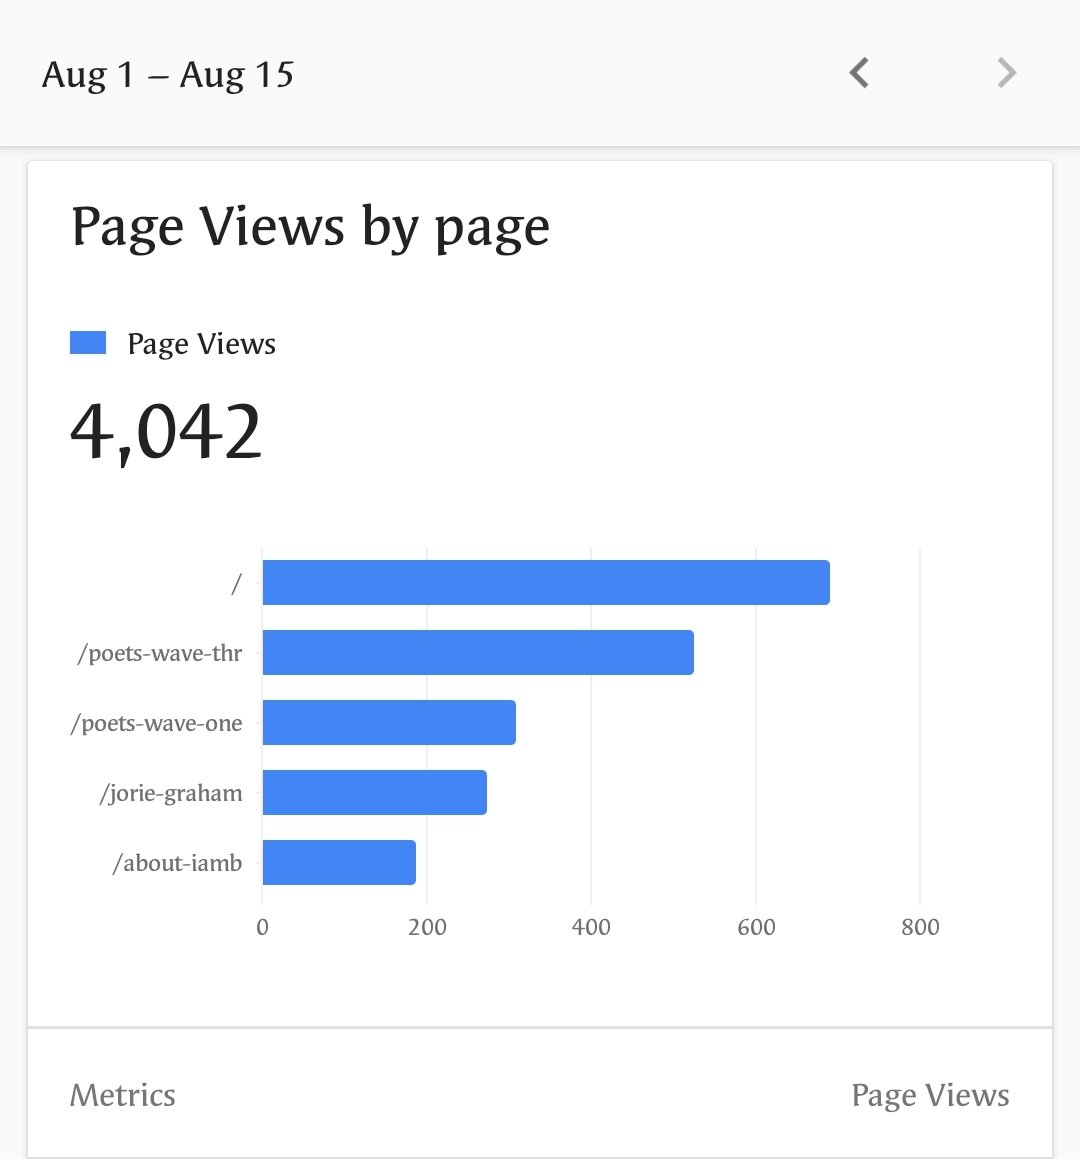The height and width of the screenshot is (1159, 1080).
Task: Click the Page Views legend label
Action: [200, 344]
